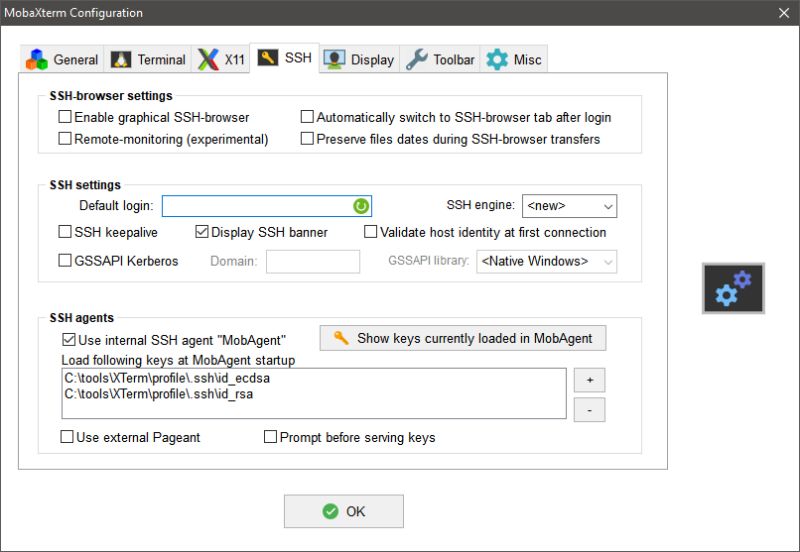Switch to the Toolbar tab
This screenshot has width=800, height=552.
coord(440,59)
